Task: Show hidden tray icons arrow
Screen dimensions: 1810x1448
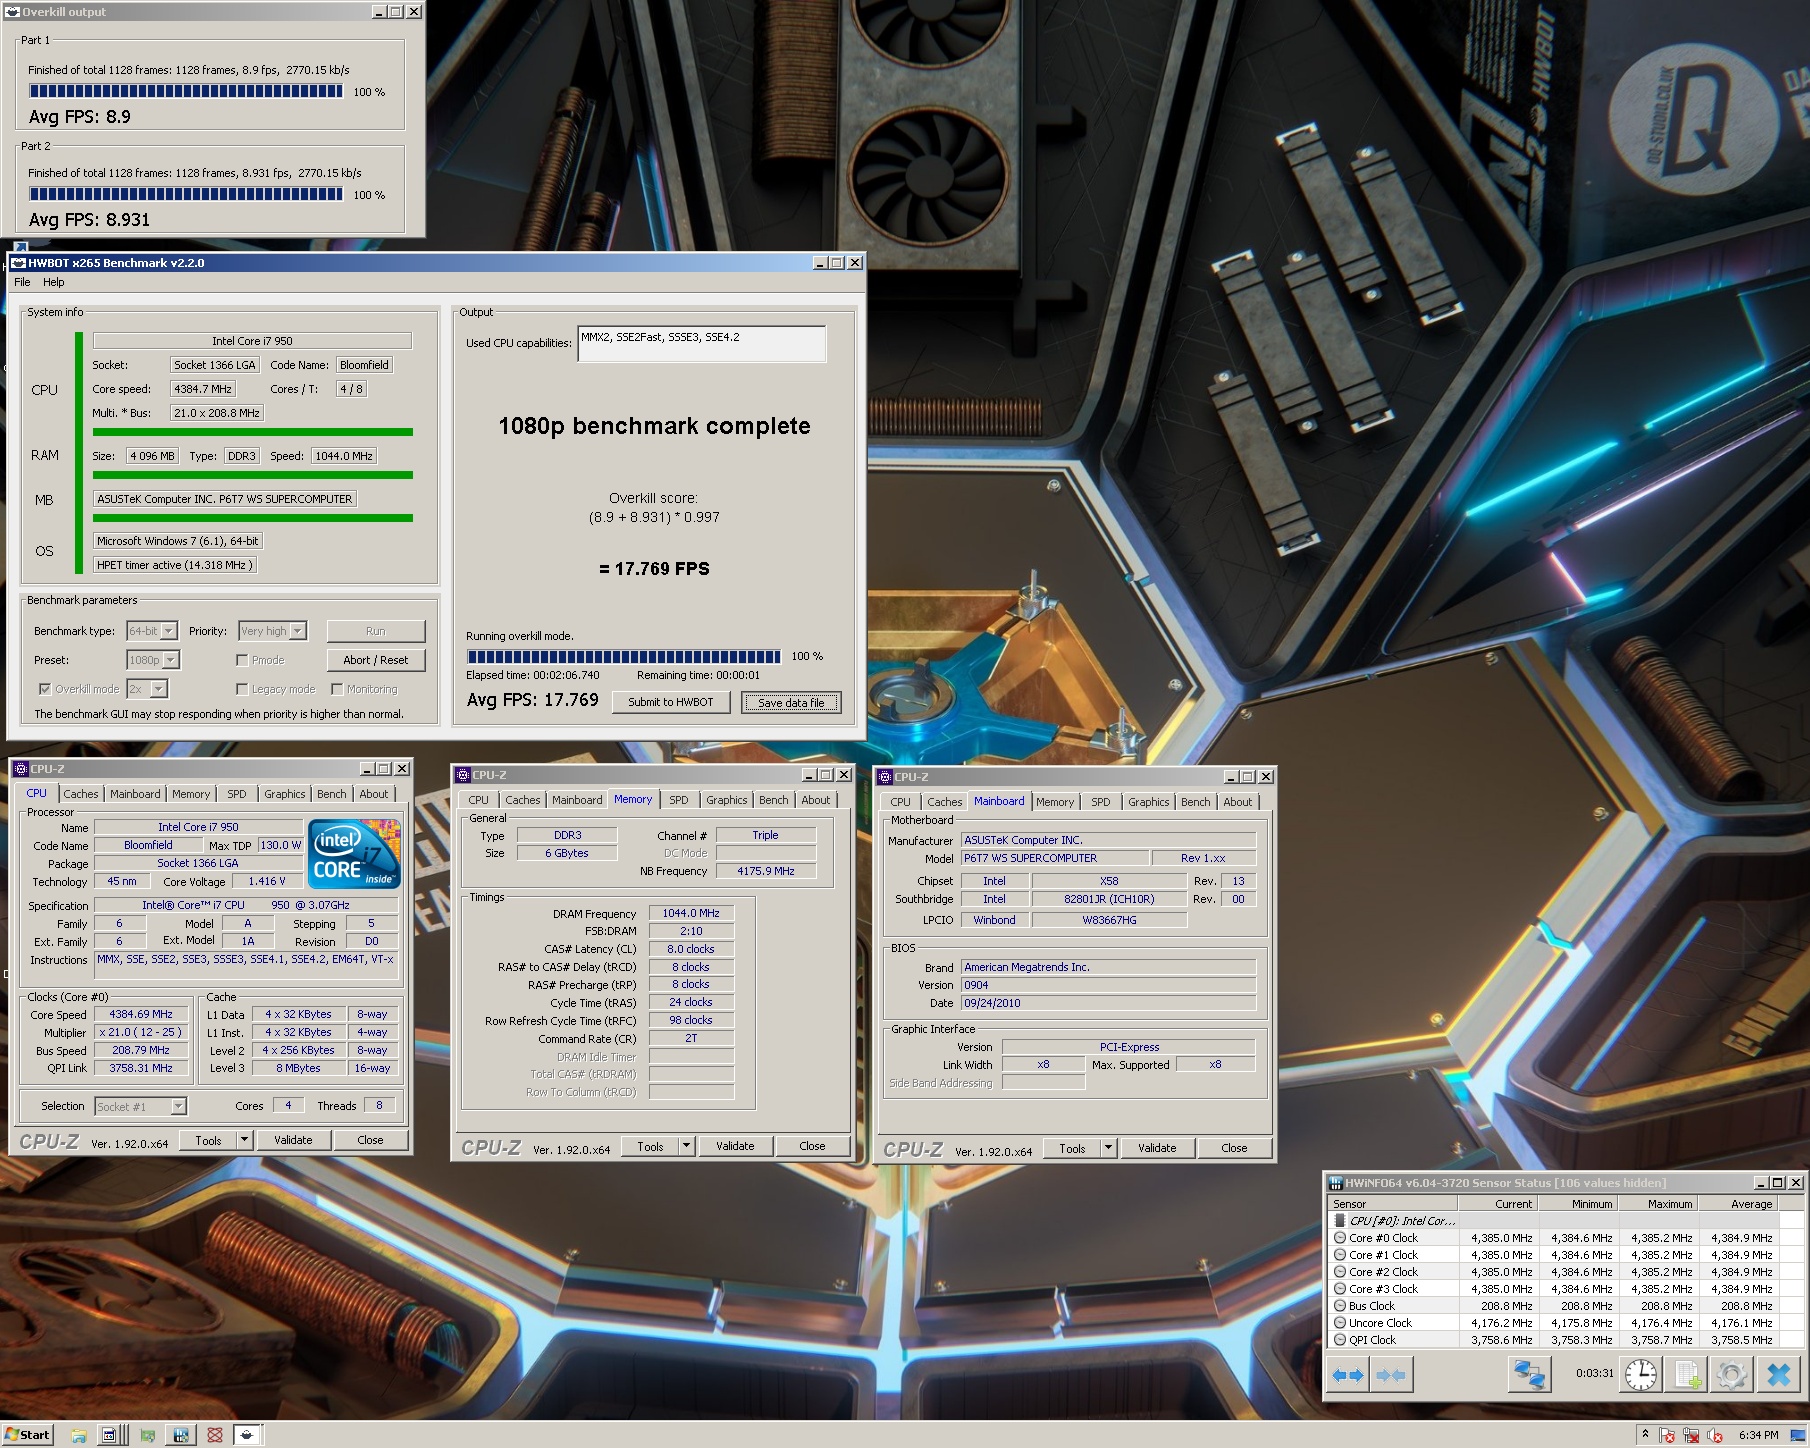Action: pyautogui.click(x=1645, y=1434)
